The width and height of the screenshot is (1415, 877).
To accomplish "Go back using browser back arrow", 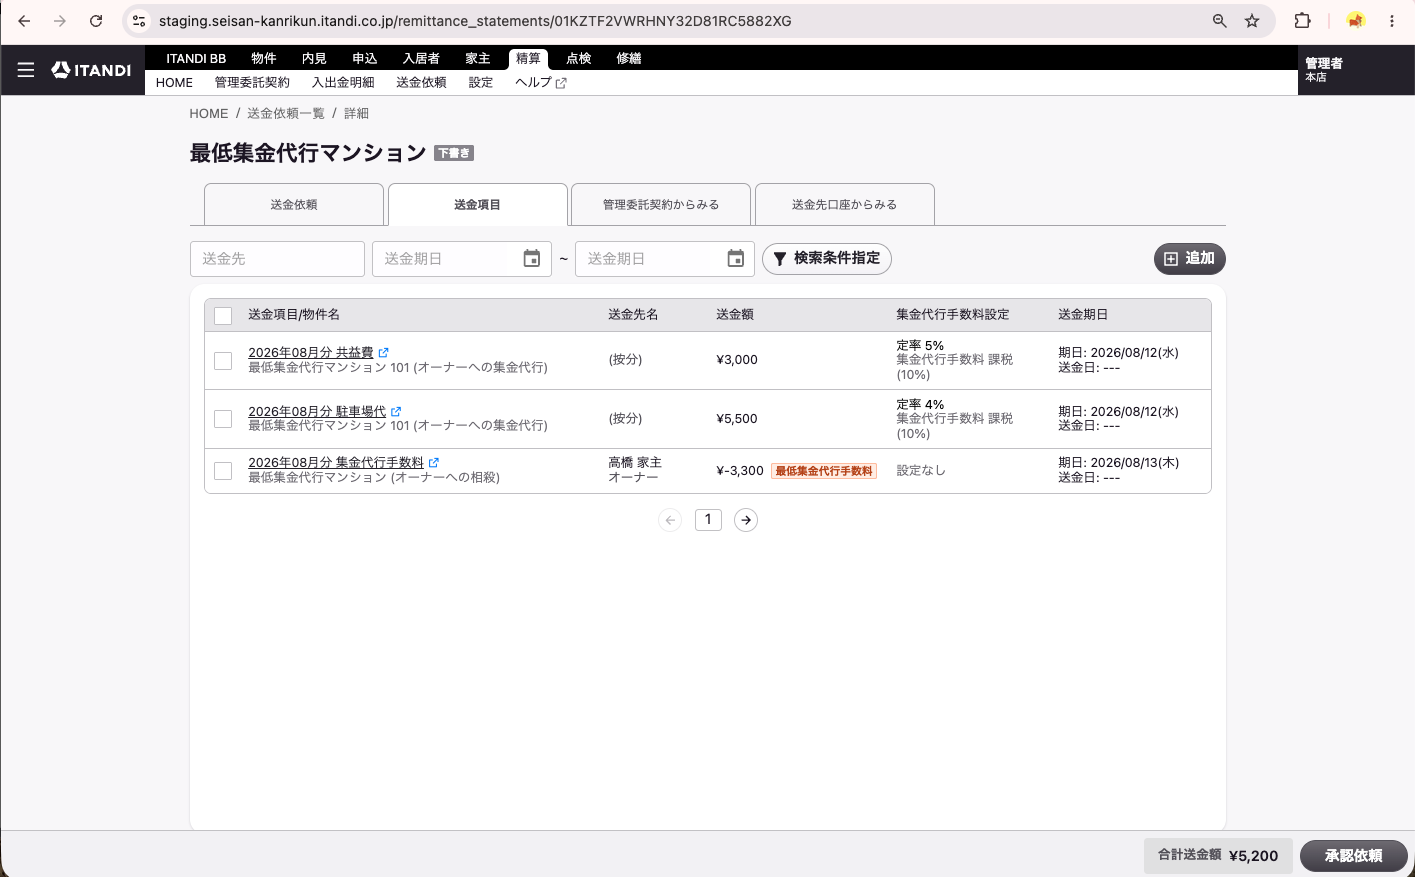I will 24,21.
